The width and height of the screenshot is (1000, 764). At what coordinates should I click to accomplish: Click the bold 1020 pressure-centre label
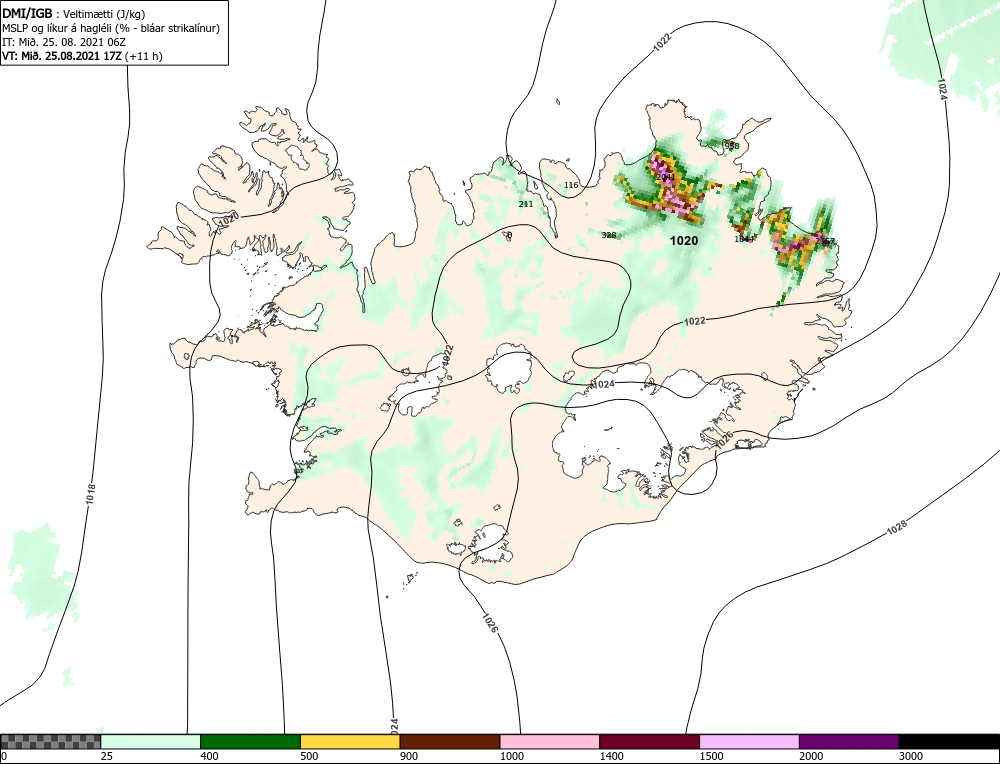[684, 241]
